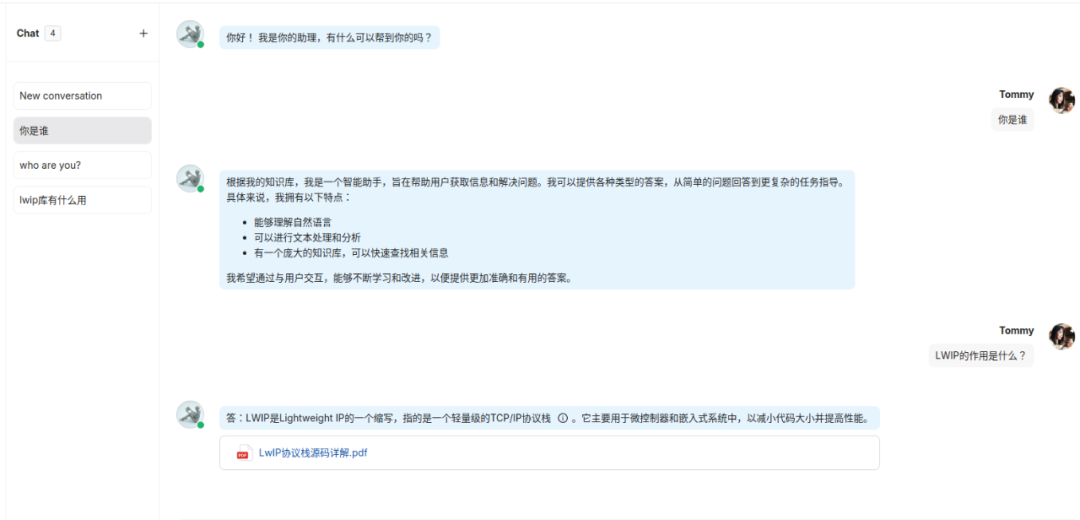Screen dimensions: 1080x520
Task: Click the Chat heading in the sidebar
Action: [x=27, y=33]
